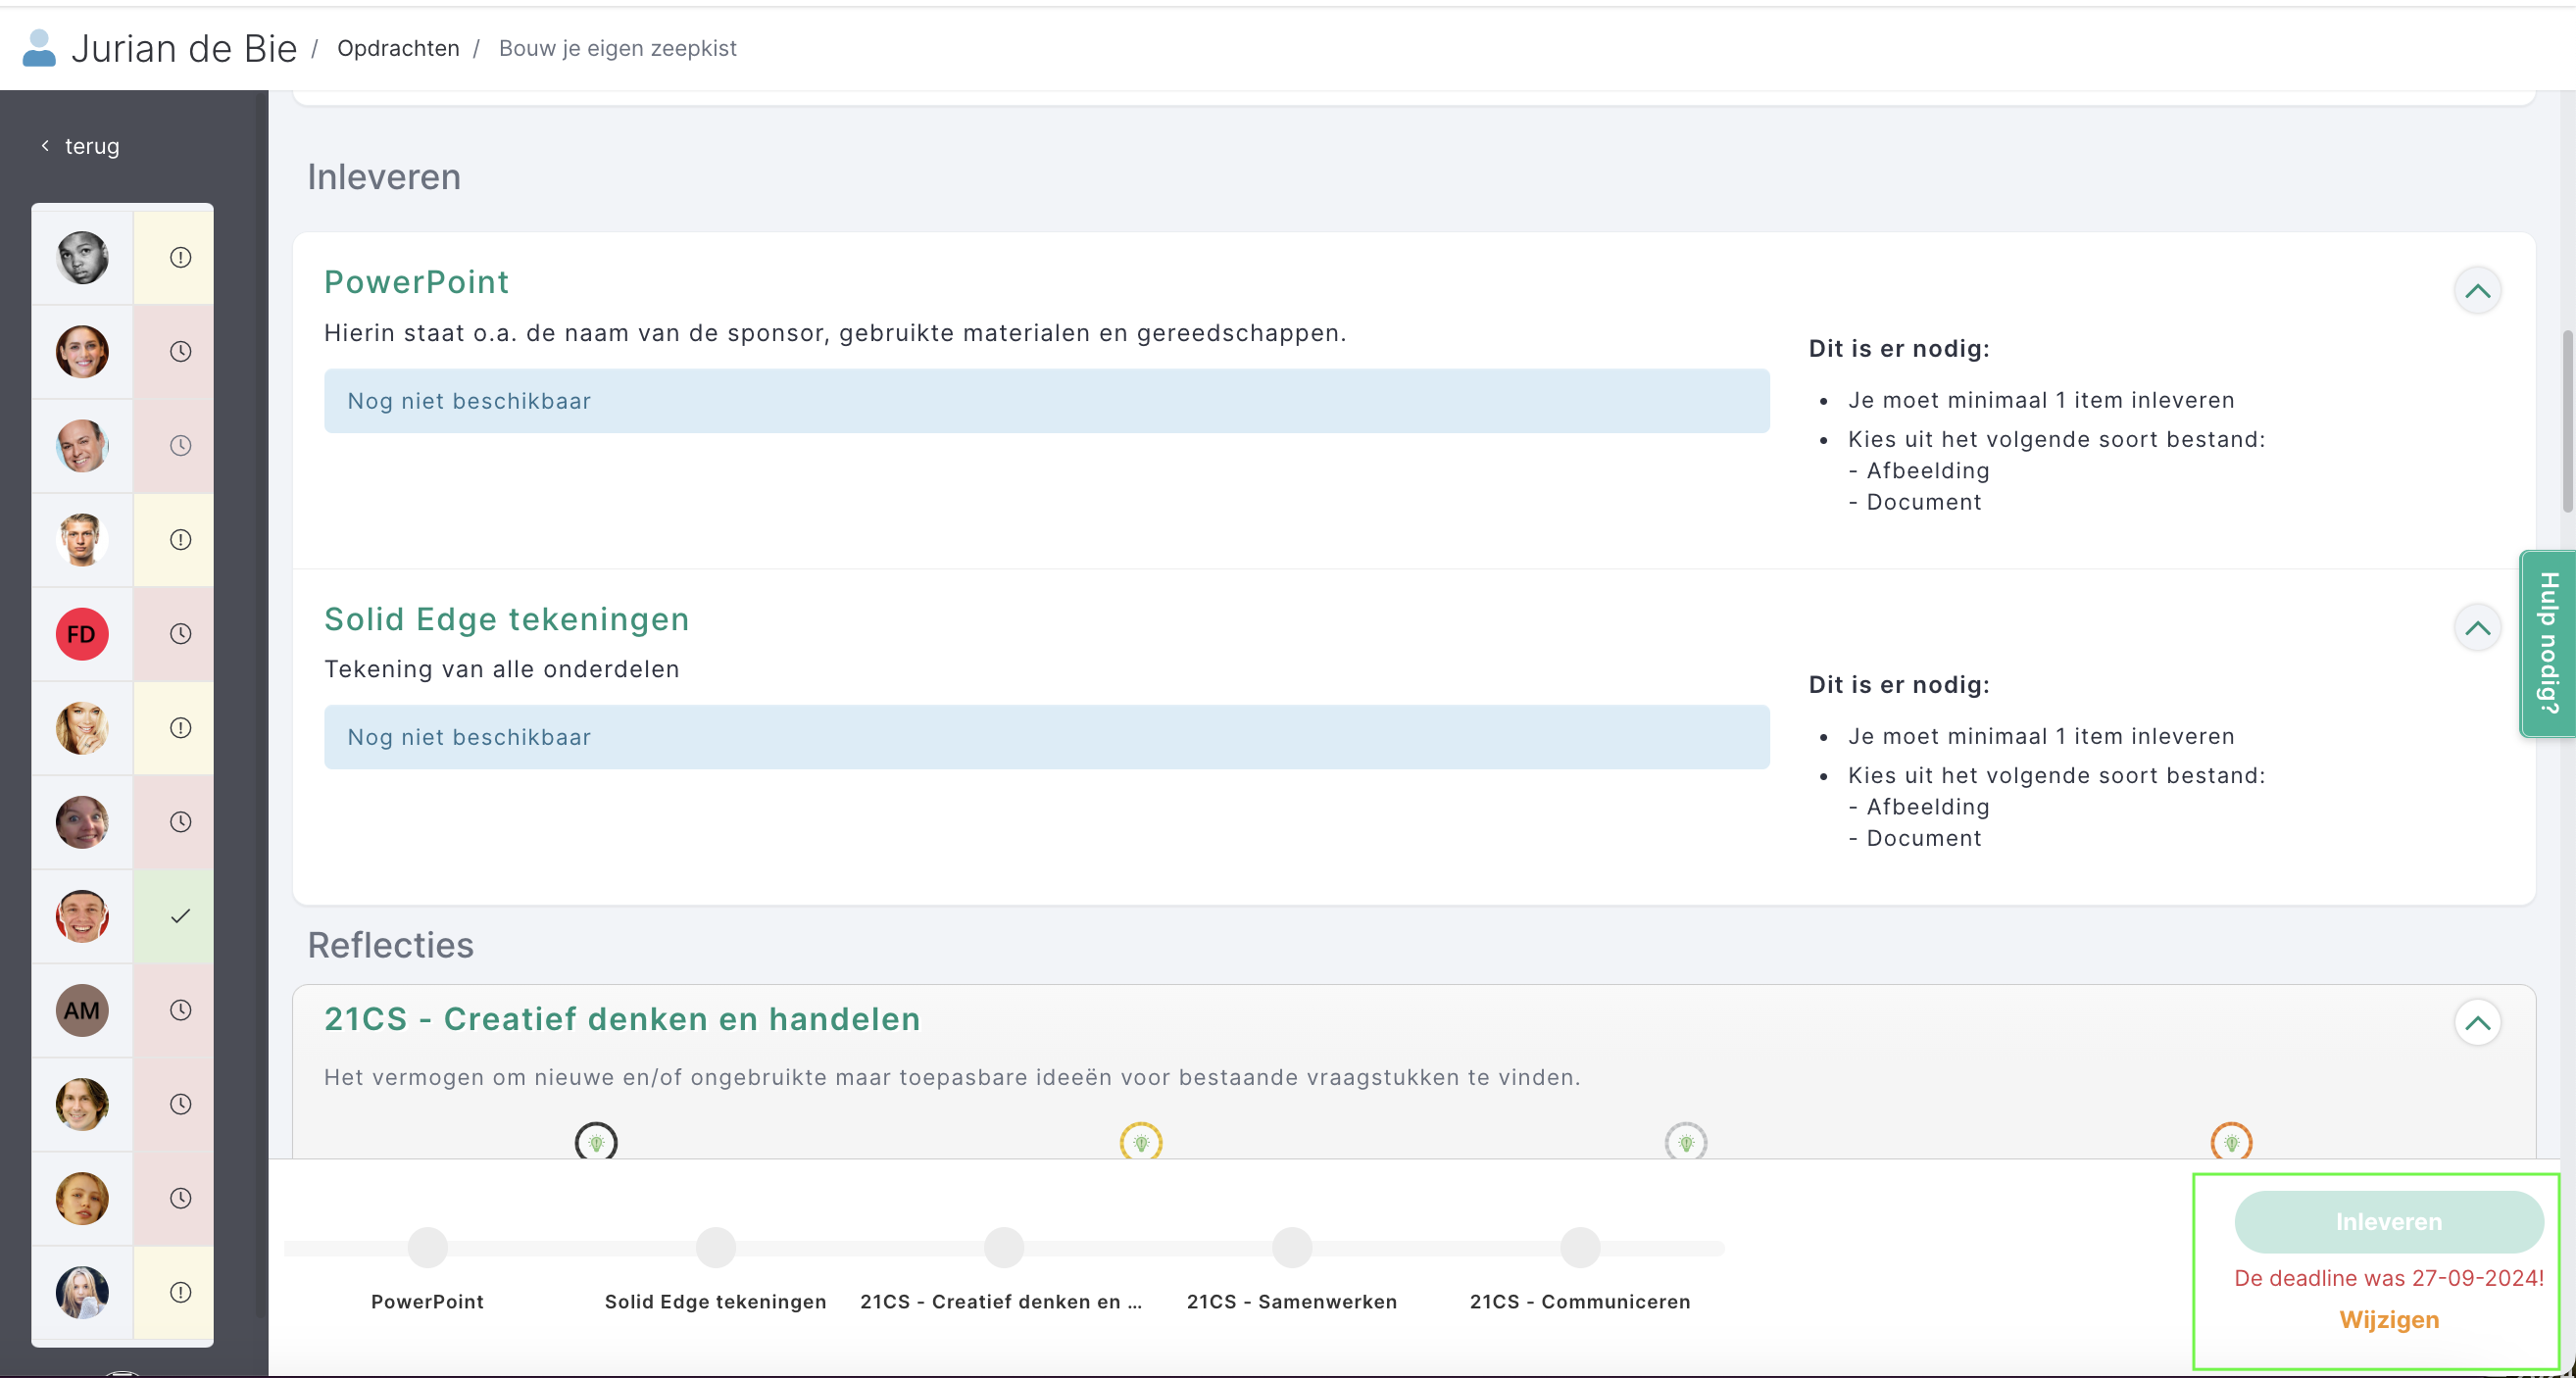This screenshot has height=1378, width=2576.
Task: Click Nog niet beschikbaar field under Solid Edge tekeningen
Action: tap(1047, 737)
